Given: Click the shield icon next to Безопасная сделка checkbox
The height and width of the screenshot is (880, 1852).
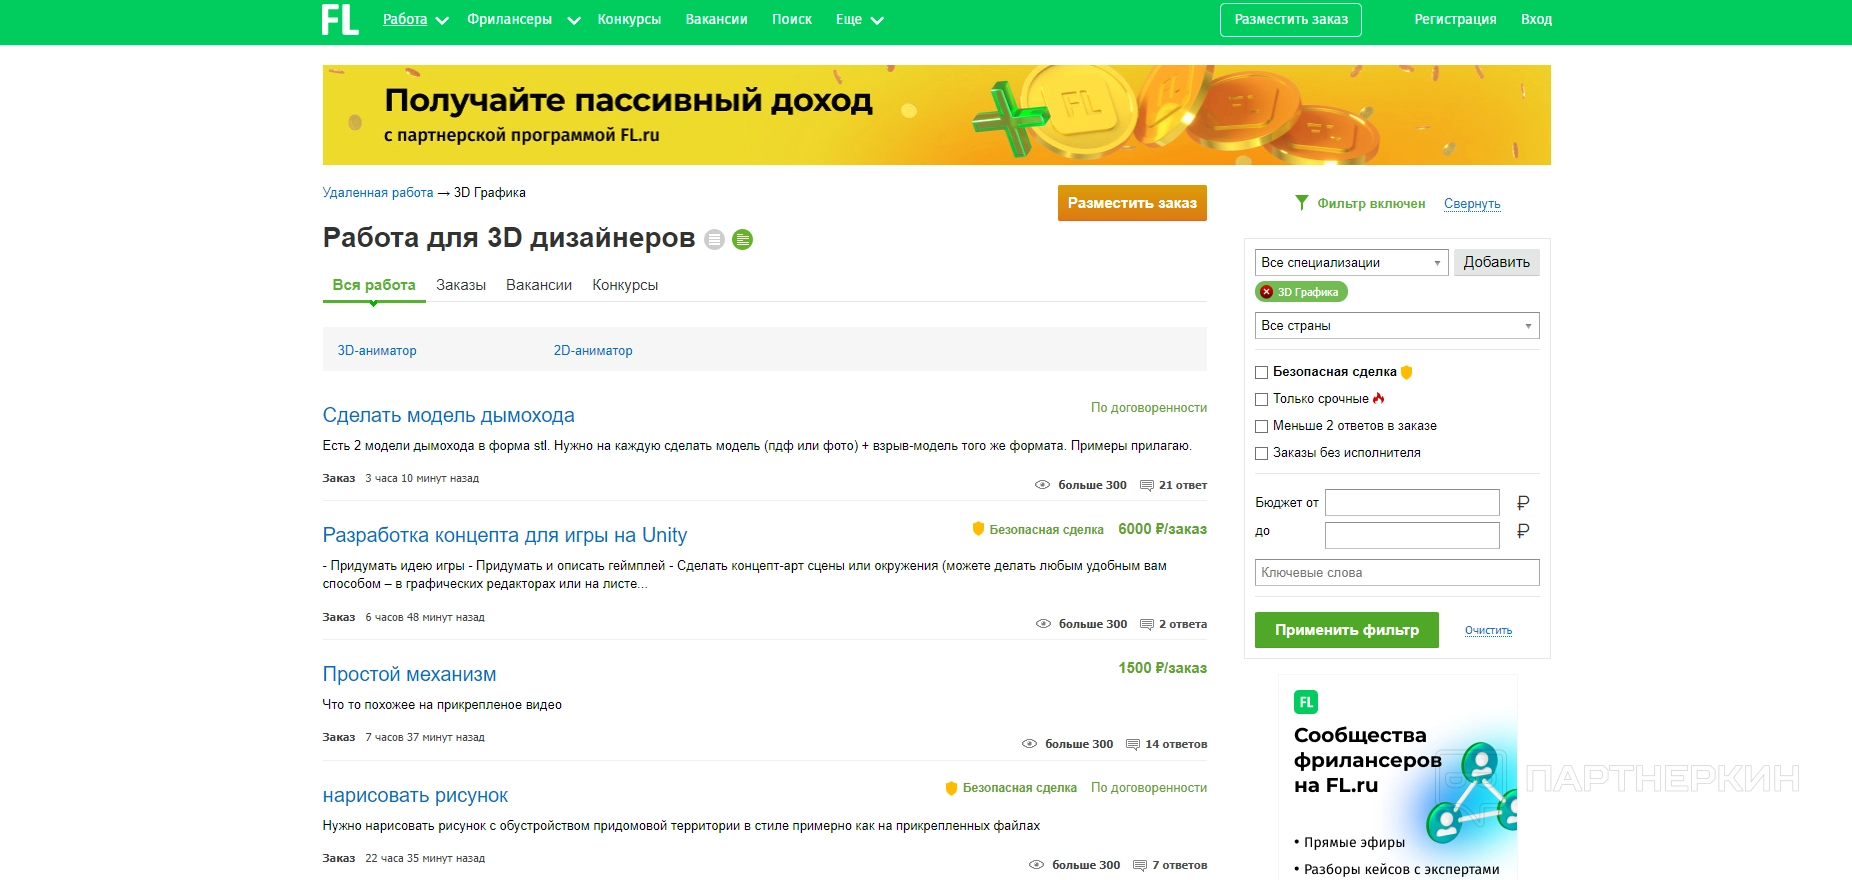Looking at the screenshot, I should (x=1407, y=372).
